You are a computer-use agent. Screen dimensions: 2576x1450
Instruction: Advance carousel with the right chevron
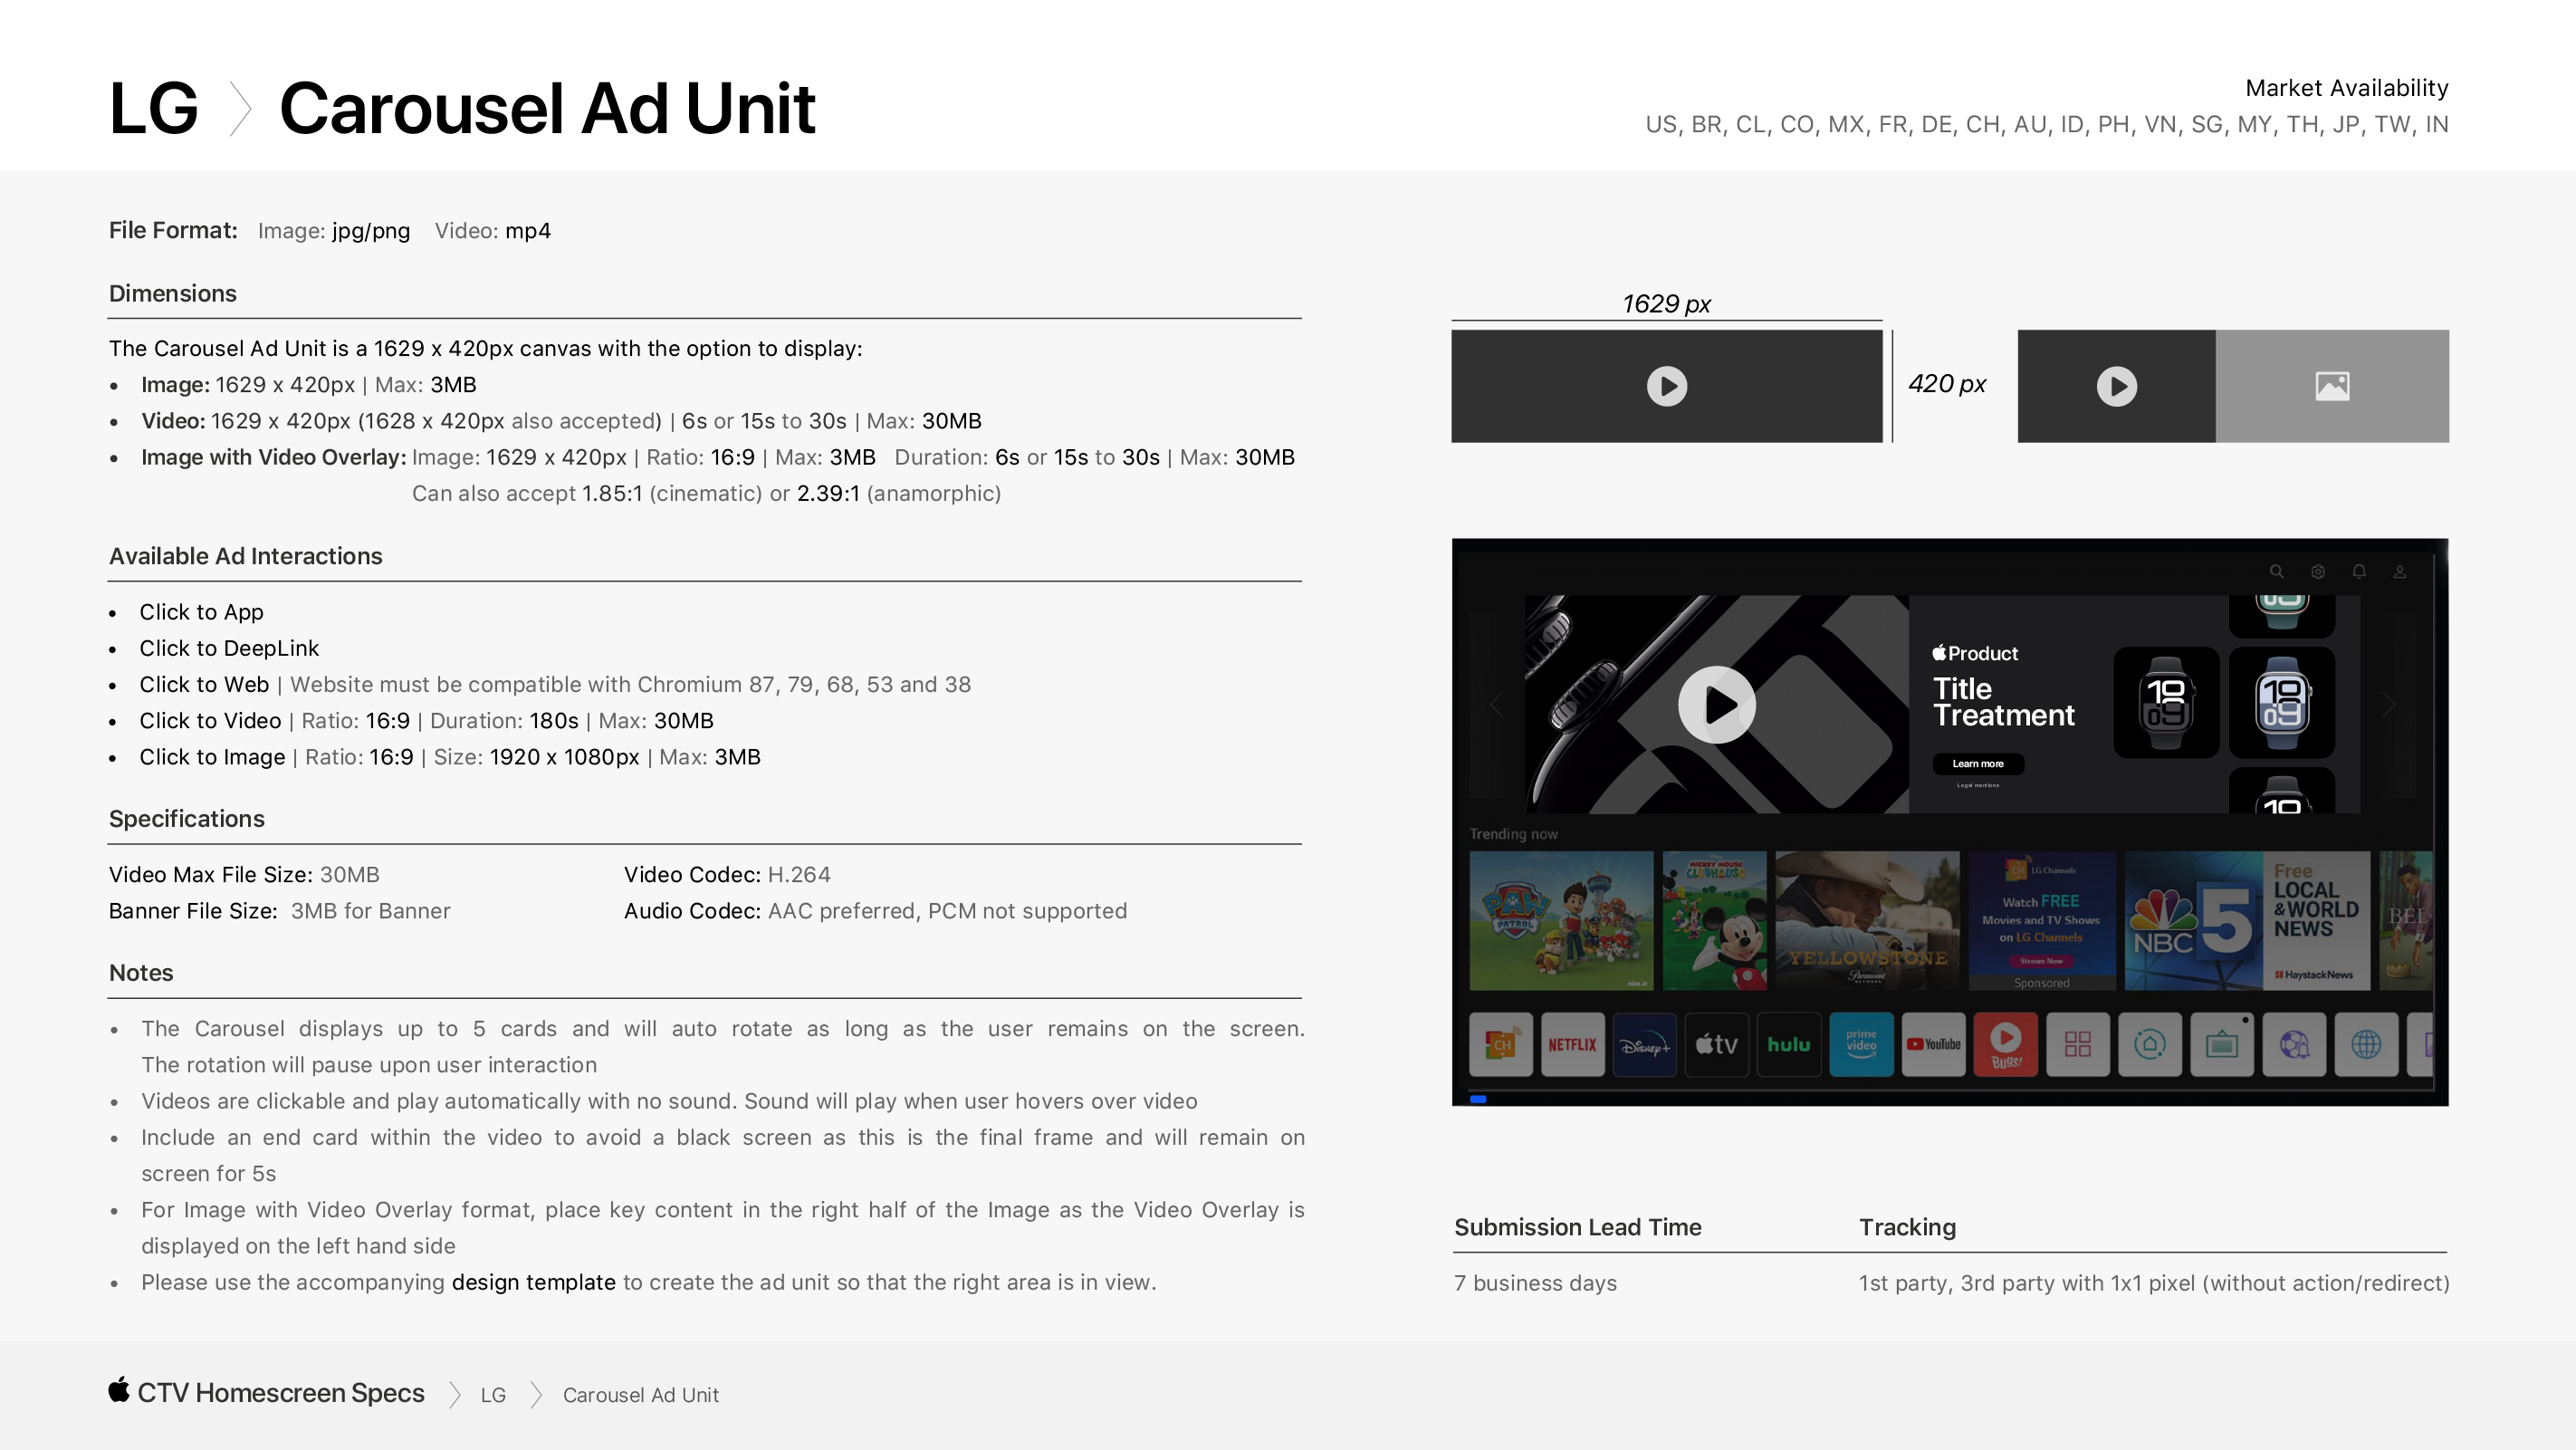(2389, 705)
